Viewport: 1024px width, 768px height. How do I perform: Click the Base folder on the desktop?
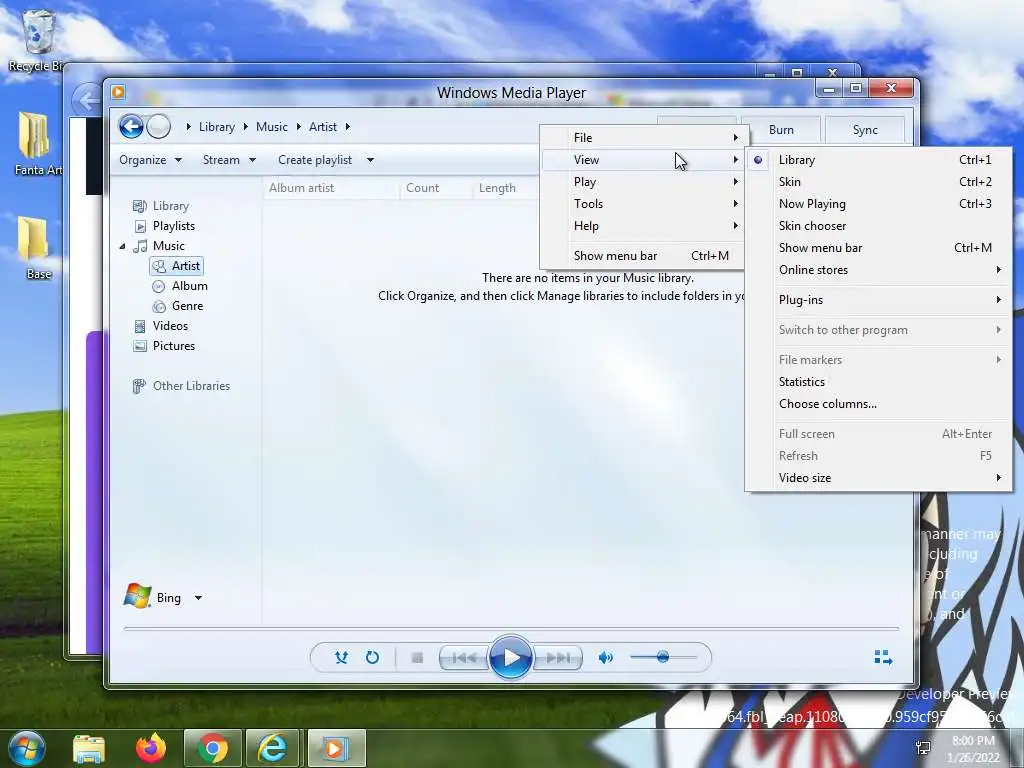[x=34, y=247]
